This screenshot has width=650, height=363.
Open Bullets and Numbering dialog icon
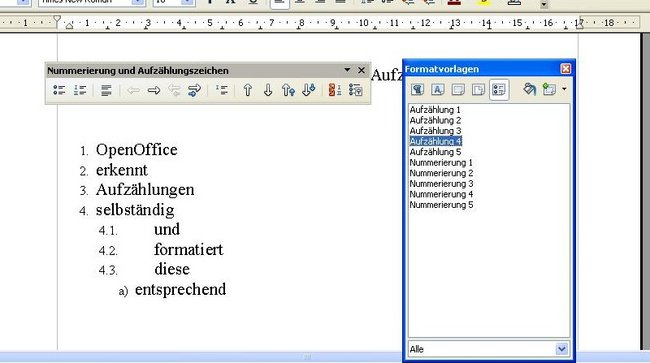tap(355, 90)
